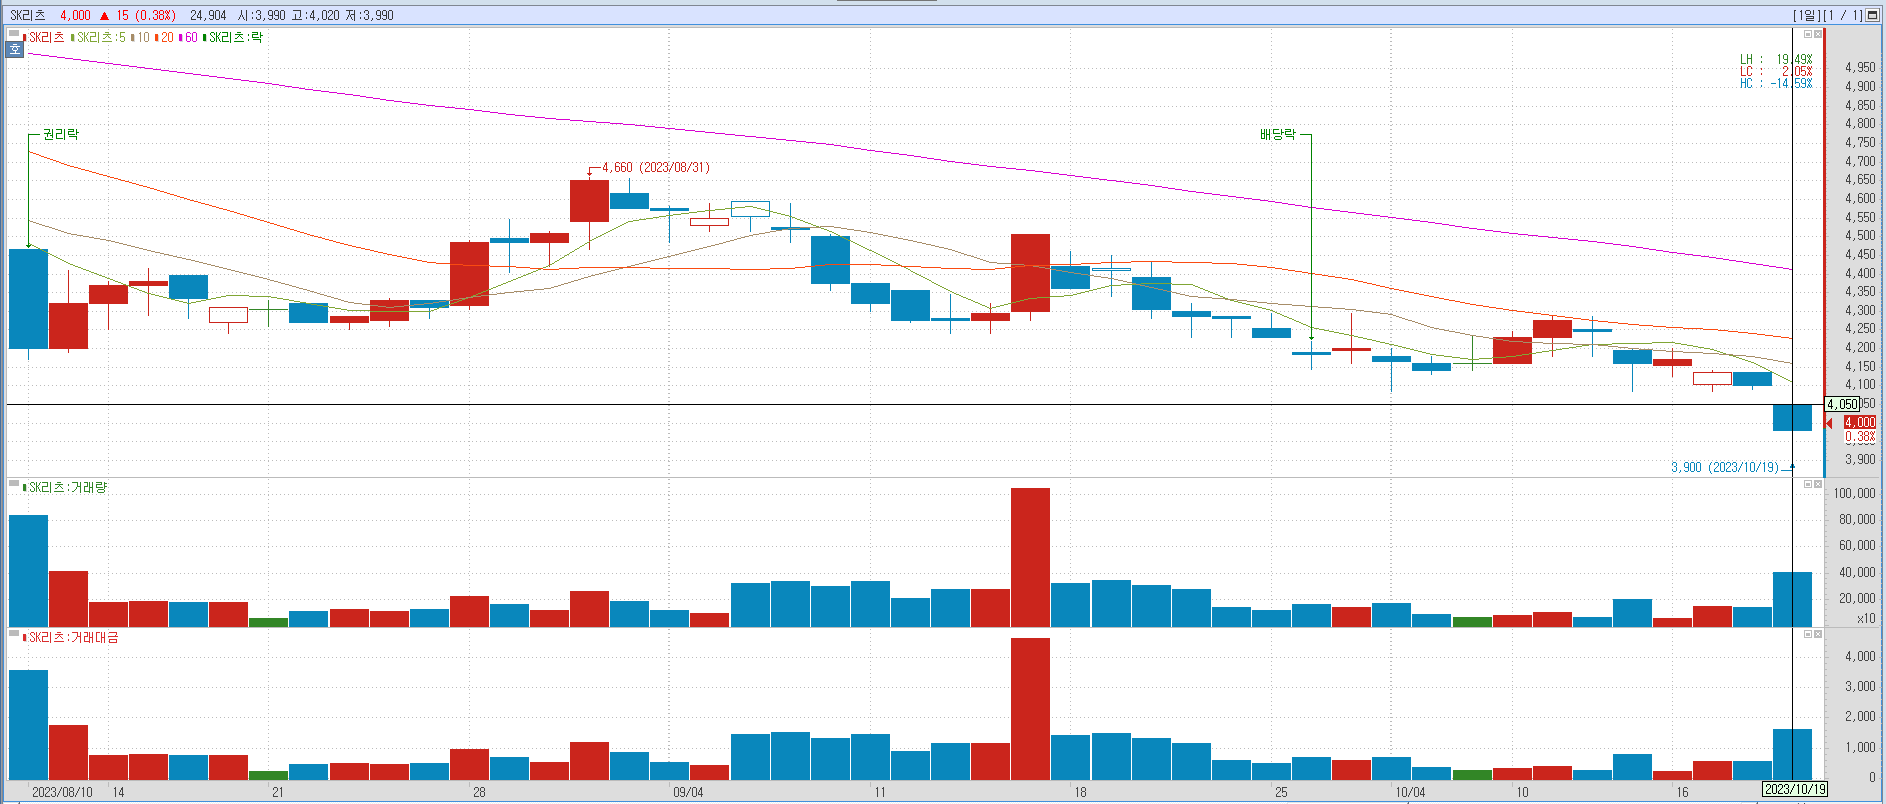Click the 호 quote button at top-left
The height and width of the screenshot is (804, 1886).
pos(14,49)
